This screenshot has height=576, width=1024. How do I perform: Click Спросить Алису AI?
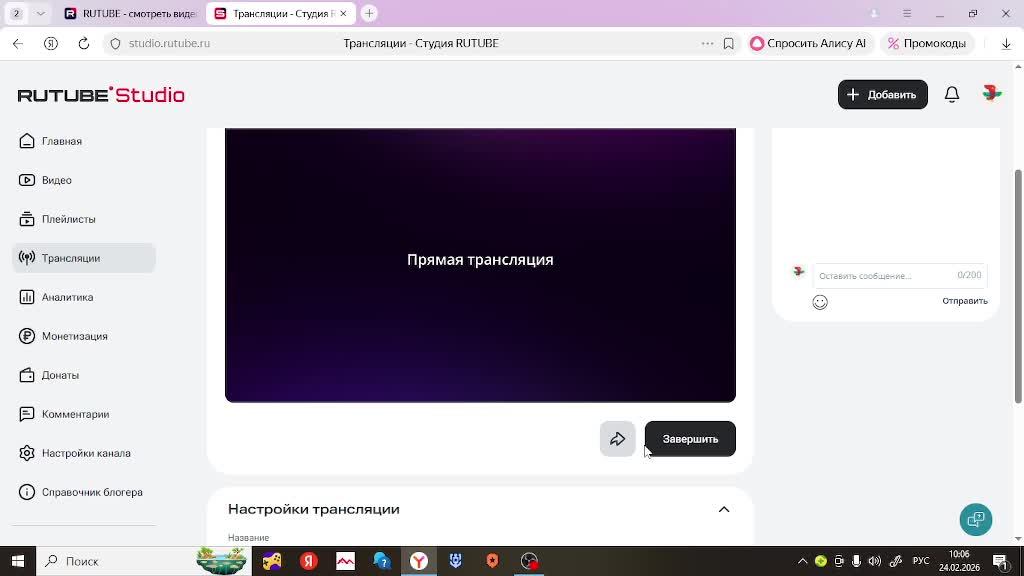(x=808, y=43)
